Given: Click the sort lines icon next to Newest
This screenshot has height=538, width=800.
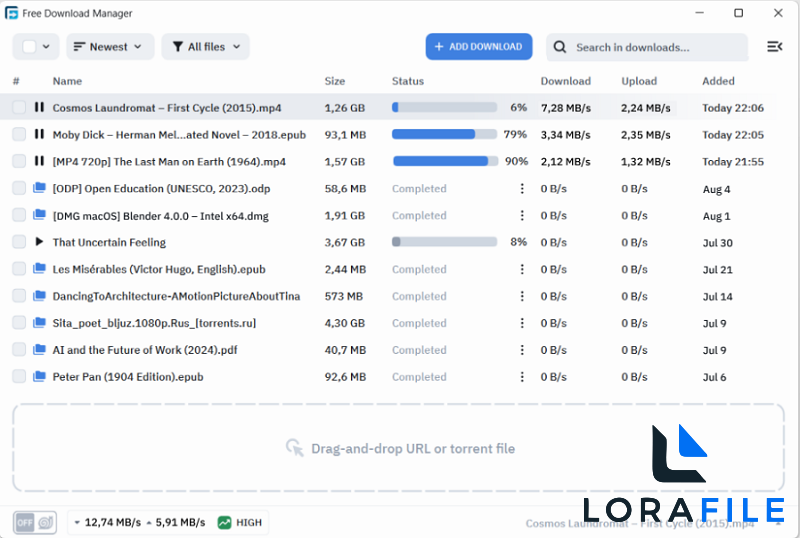Looking at the screenshot, I should point(79,47).
